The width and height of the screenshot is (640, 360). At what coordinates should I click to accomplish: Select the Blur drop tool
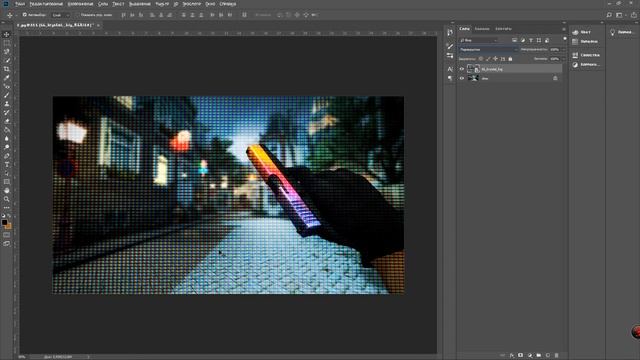click(7, 138)
